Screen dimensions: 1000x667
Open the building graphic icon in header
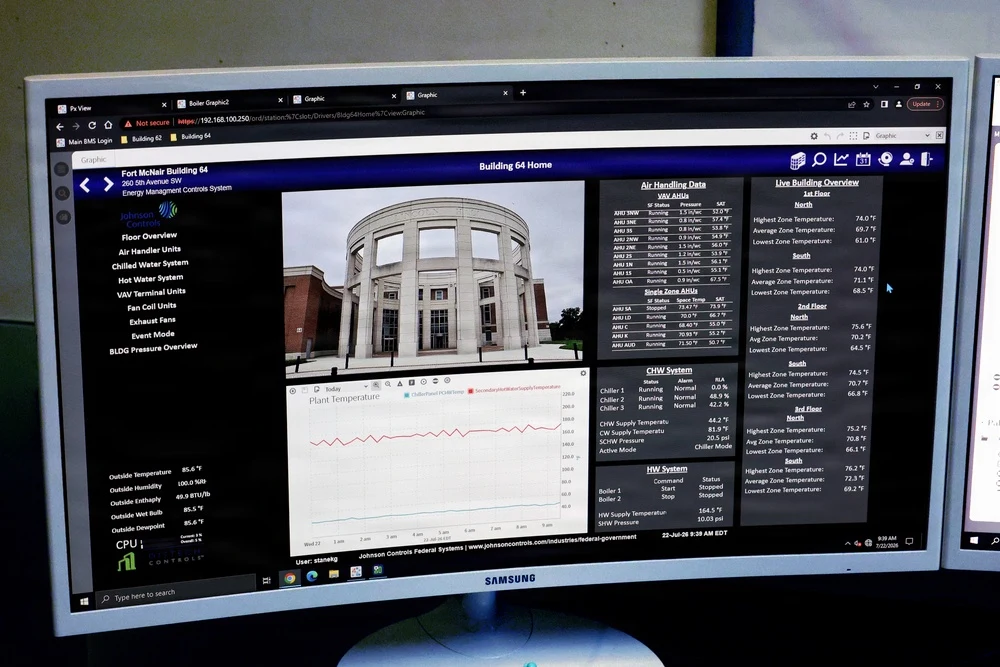(797, 161)
